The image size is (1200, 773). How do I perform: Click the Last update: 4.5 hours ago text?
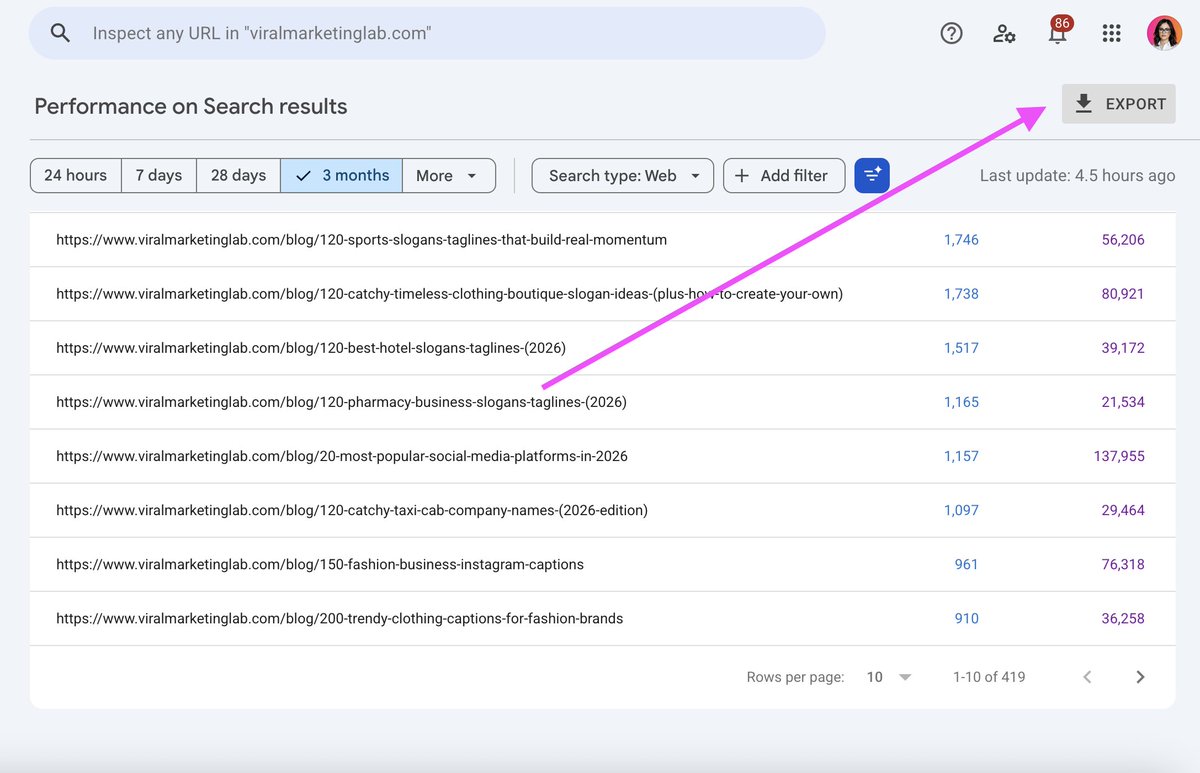pyautogui.click(x=1077, y=175)
